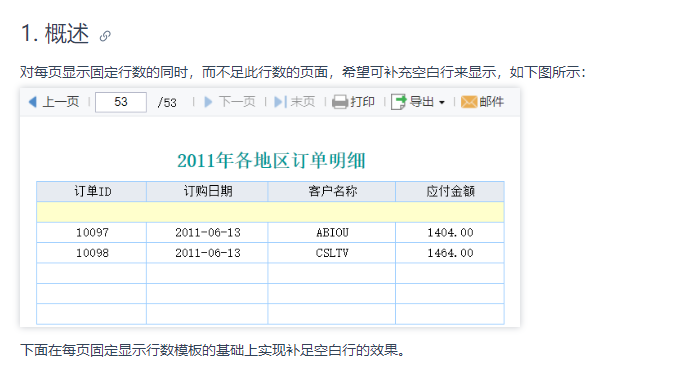Screen dimensions: 691x368
Task: Click the yellow highlighted row under the header
Action: 270,212
